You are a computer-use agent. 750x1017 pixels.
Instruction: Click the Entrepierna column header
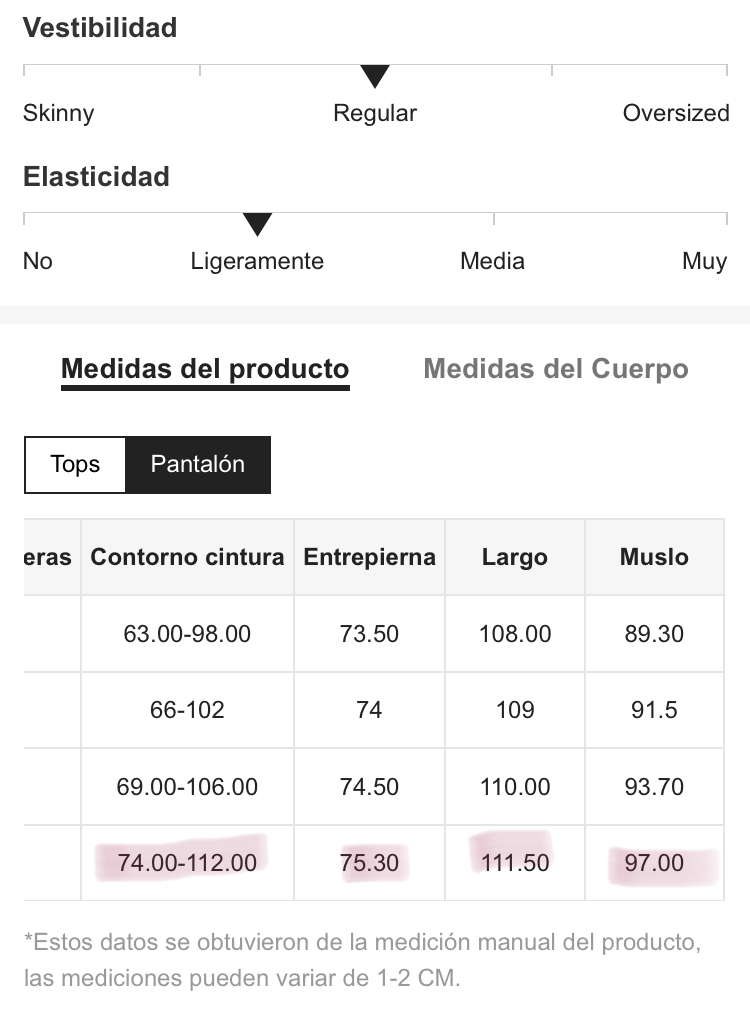point(369,557)
